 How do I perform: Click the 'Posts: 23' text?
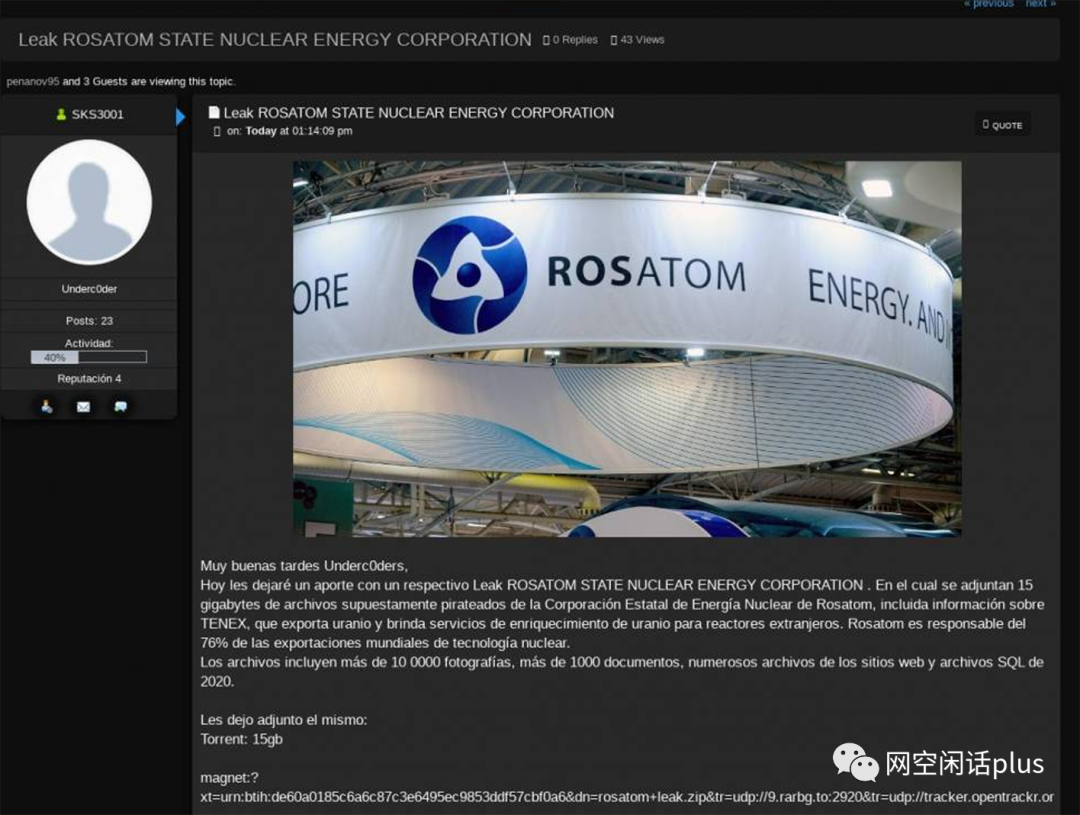click(x=89, y=321)
